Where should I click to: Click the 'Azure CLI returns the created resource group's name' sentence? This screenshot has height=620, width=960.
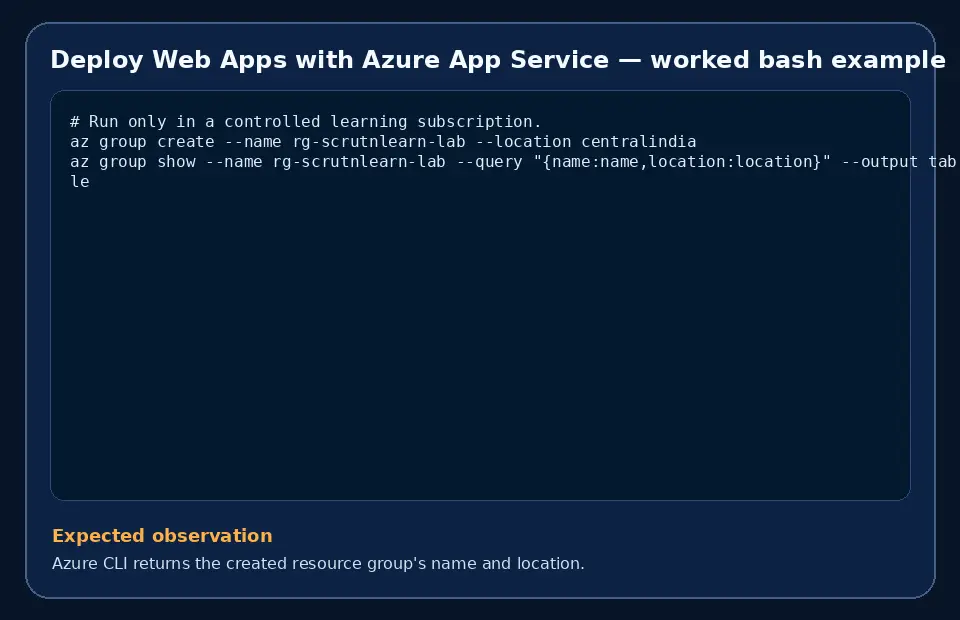pos(318,563)
